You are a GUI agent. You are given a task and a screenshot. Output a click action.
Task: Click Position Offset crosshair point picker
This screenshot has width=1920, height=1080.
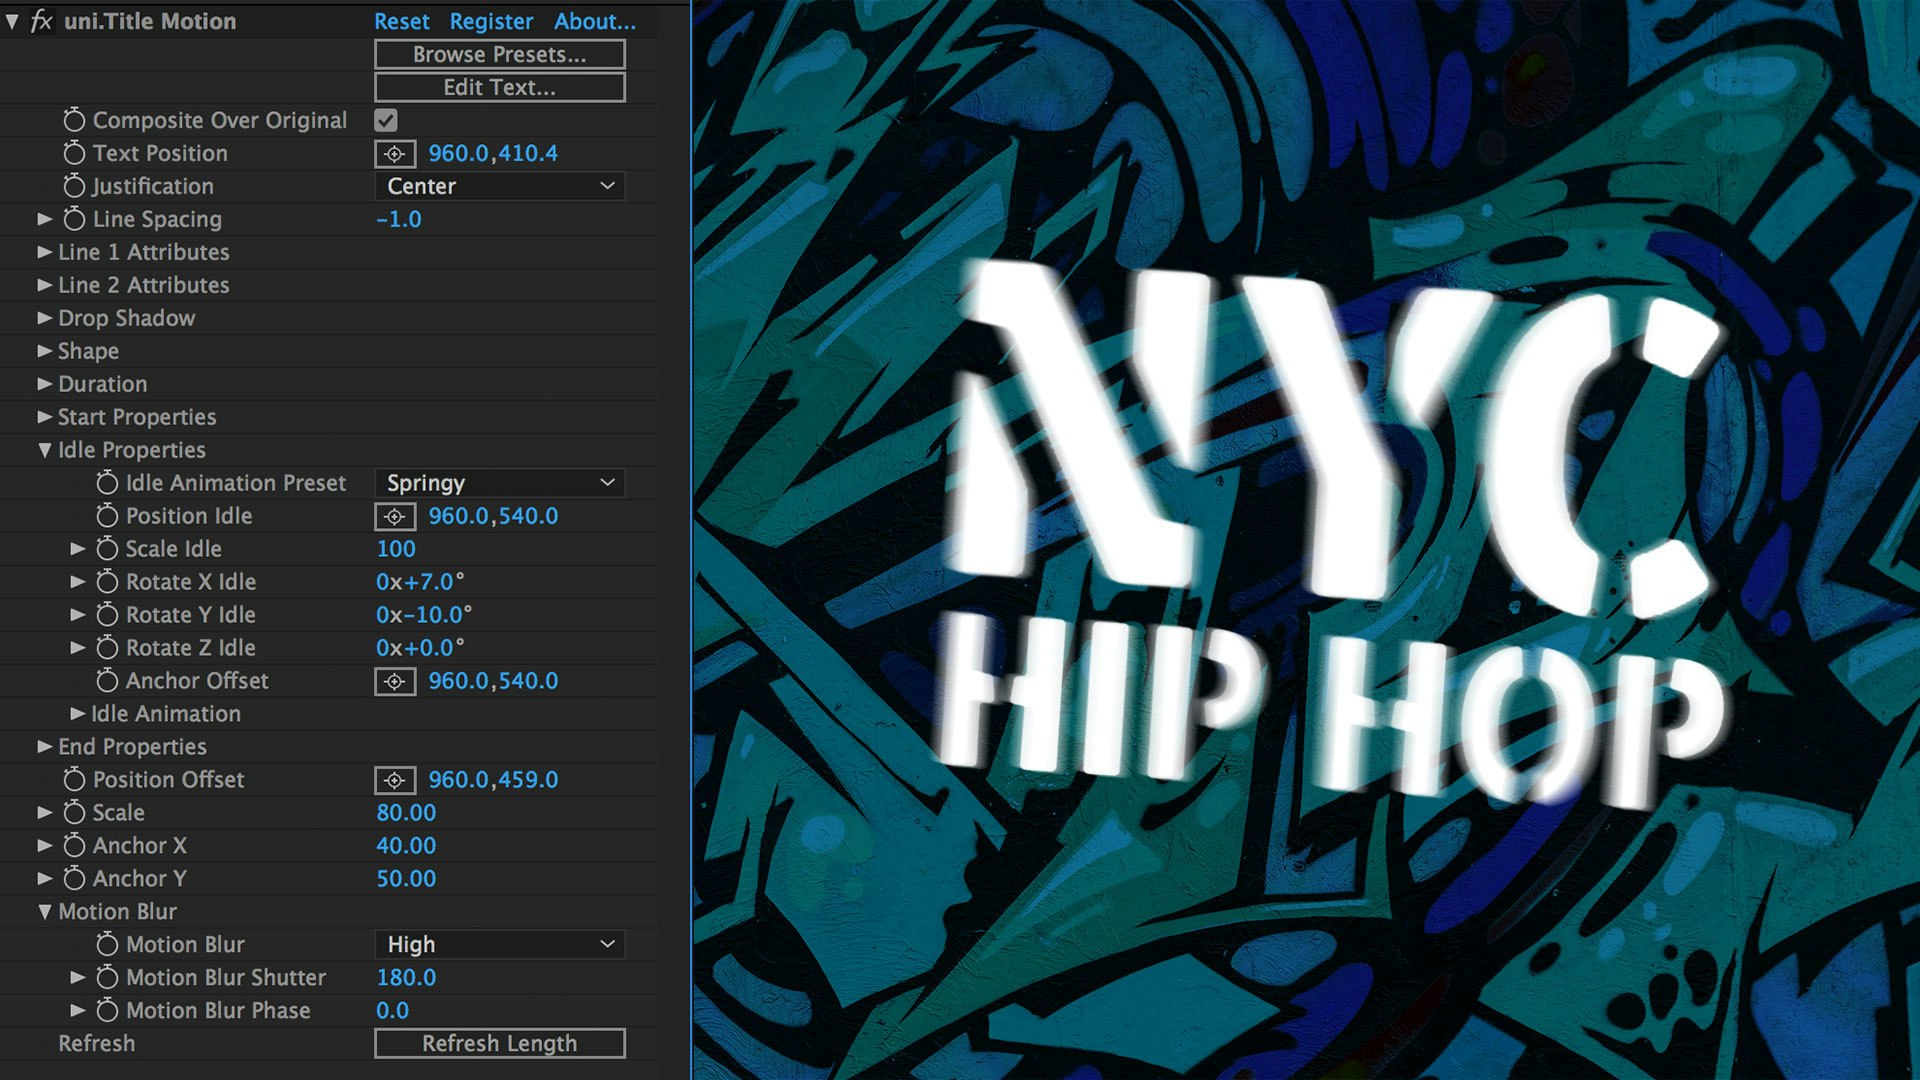[x=394, y=780]
